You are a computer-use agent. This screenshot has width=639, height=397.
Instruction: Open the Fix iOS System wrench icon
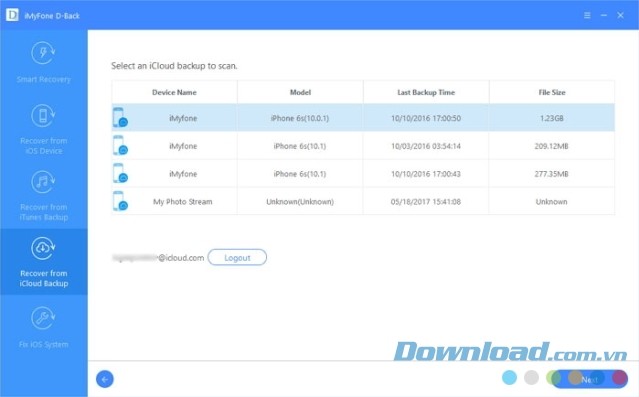43,318
